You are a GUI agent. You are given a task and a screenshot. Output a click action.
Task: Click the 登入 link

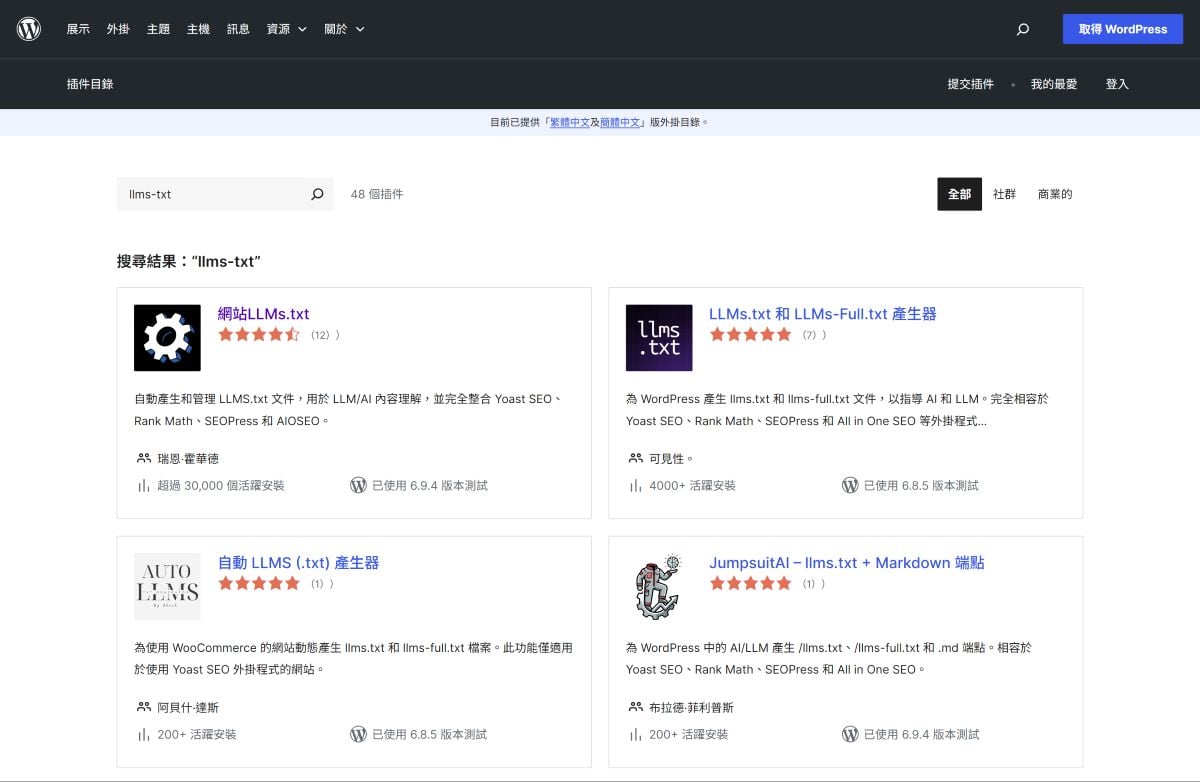(1117, 84)
